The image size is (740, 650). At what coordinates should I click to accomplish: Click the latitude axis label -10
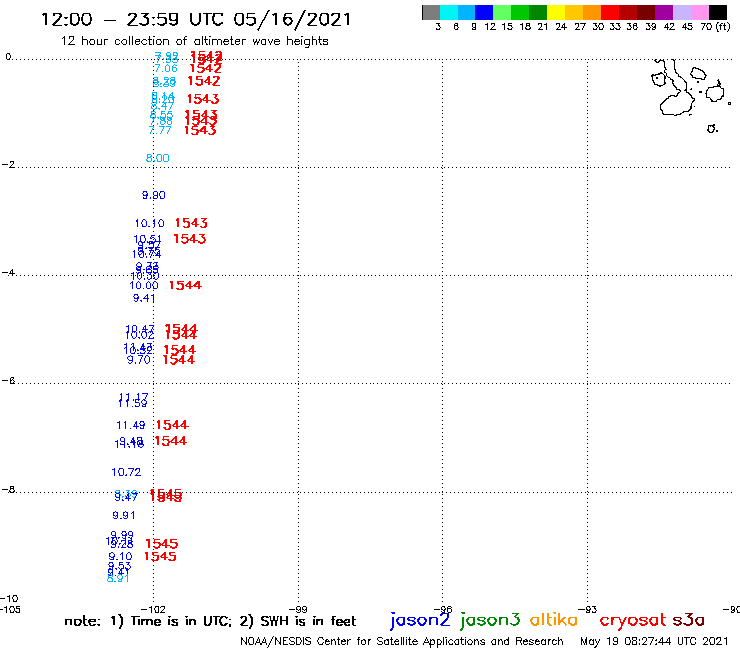9,599
